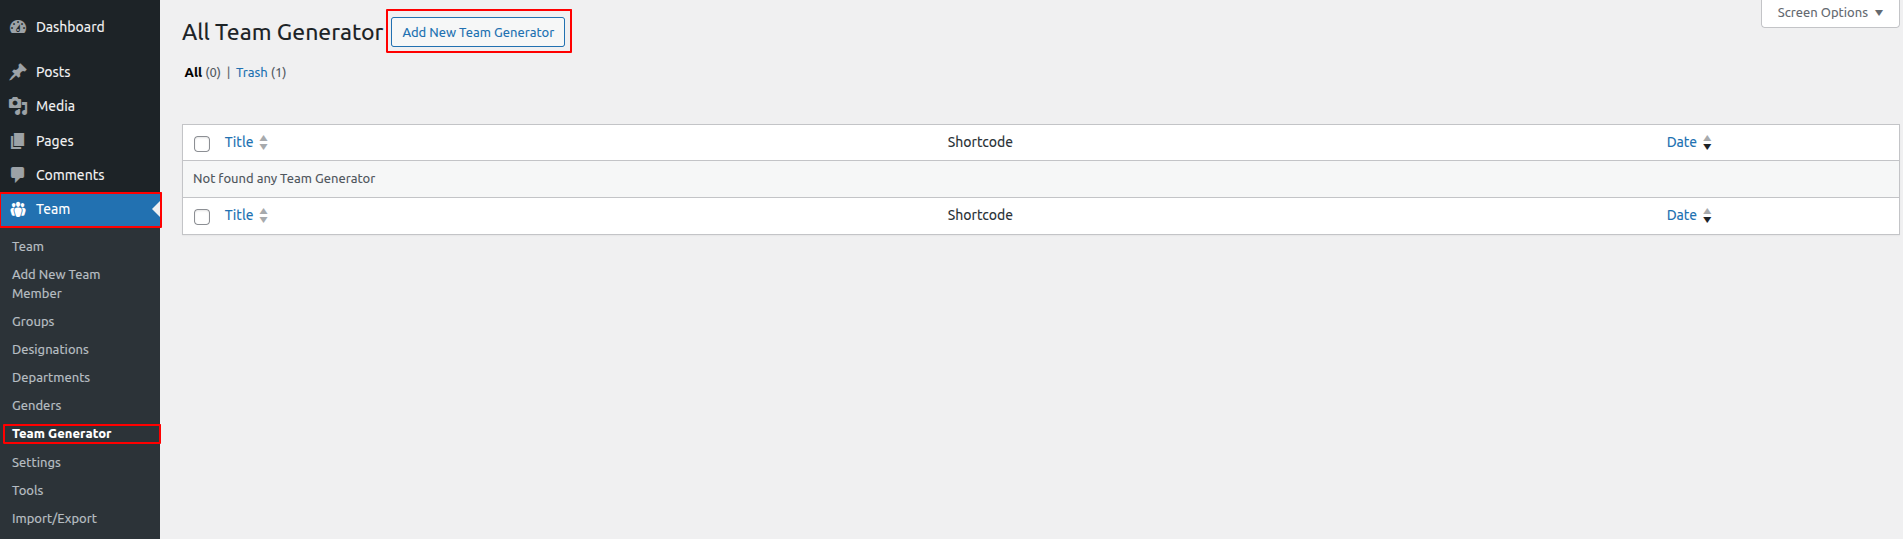Viewport: 1903px width, 539px height.
Task: Open the Team Generator submenu item
Action: 62,434
